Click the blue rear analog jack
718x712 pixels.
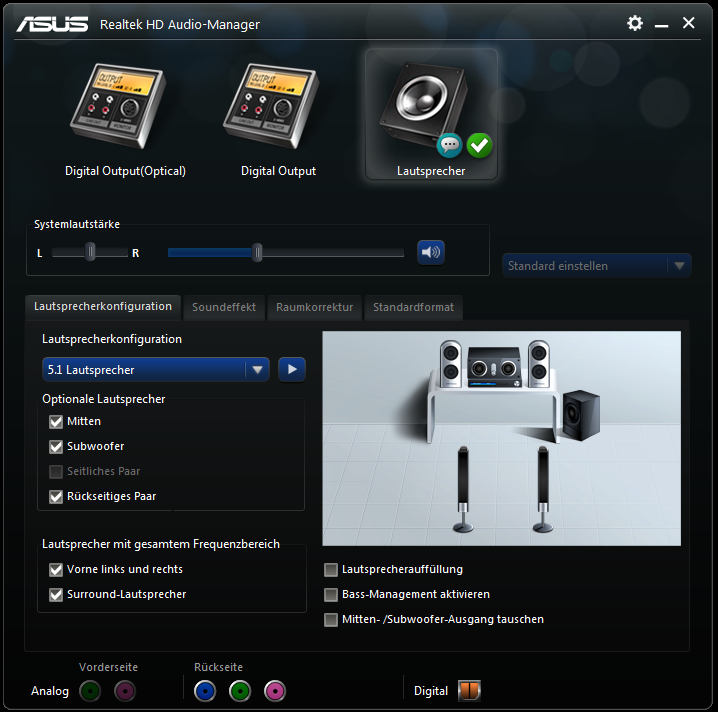pyautogui.click(x=206, y=690)
